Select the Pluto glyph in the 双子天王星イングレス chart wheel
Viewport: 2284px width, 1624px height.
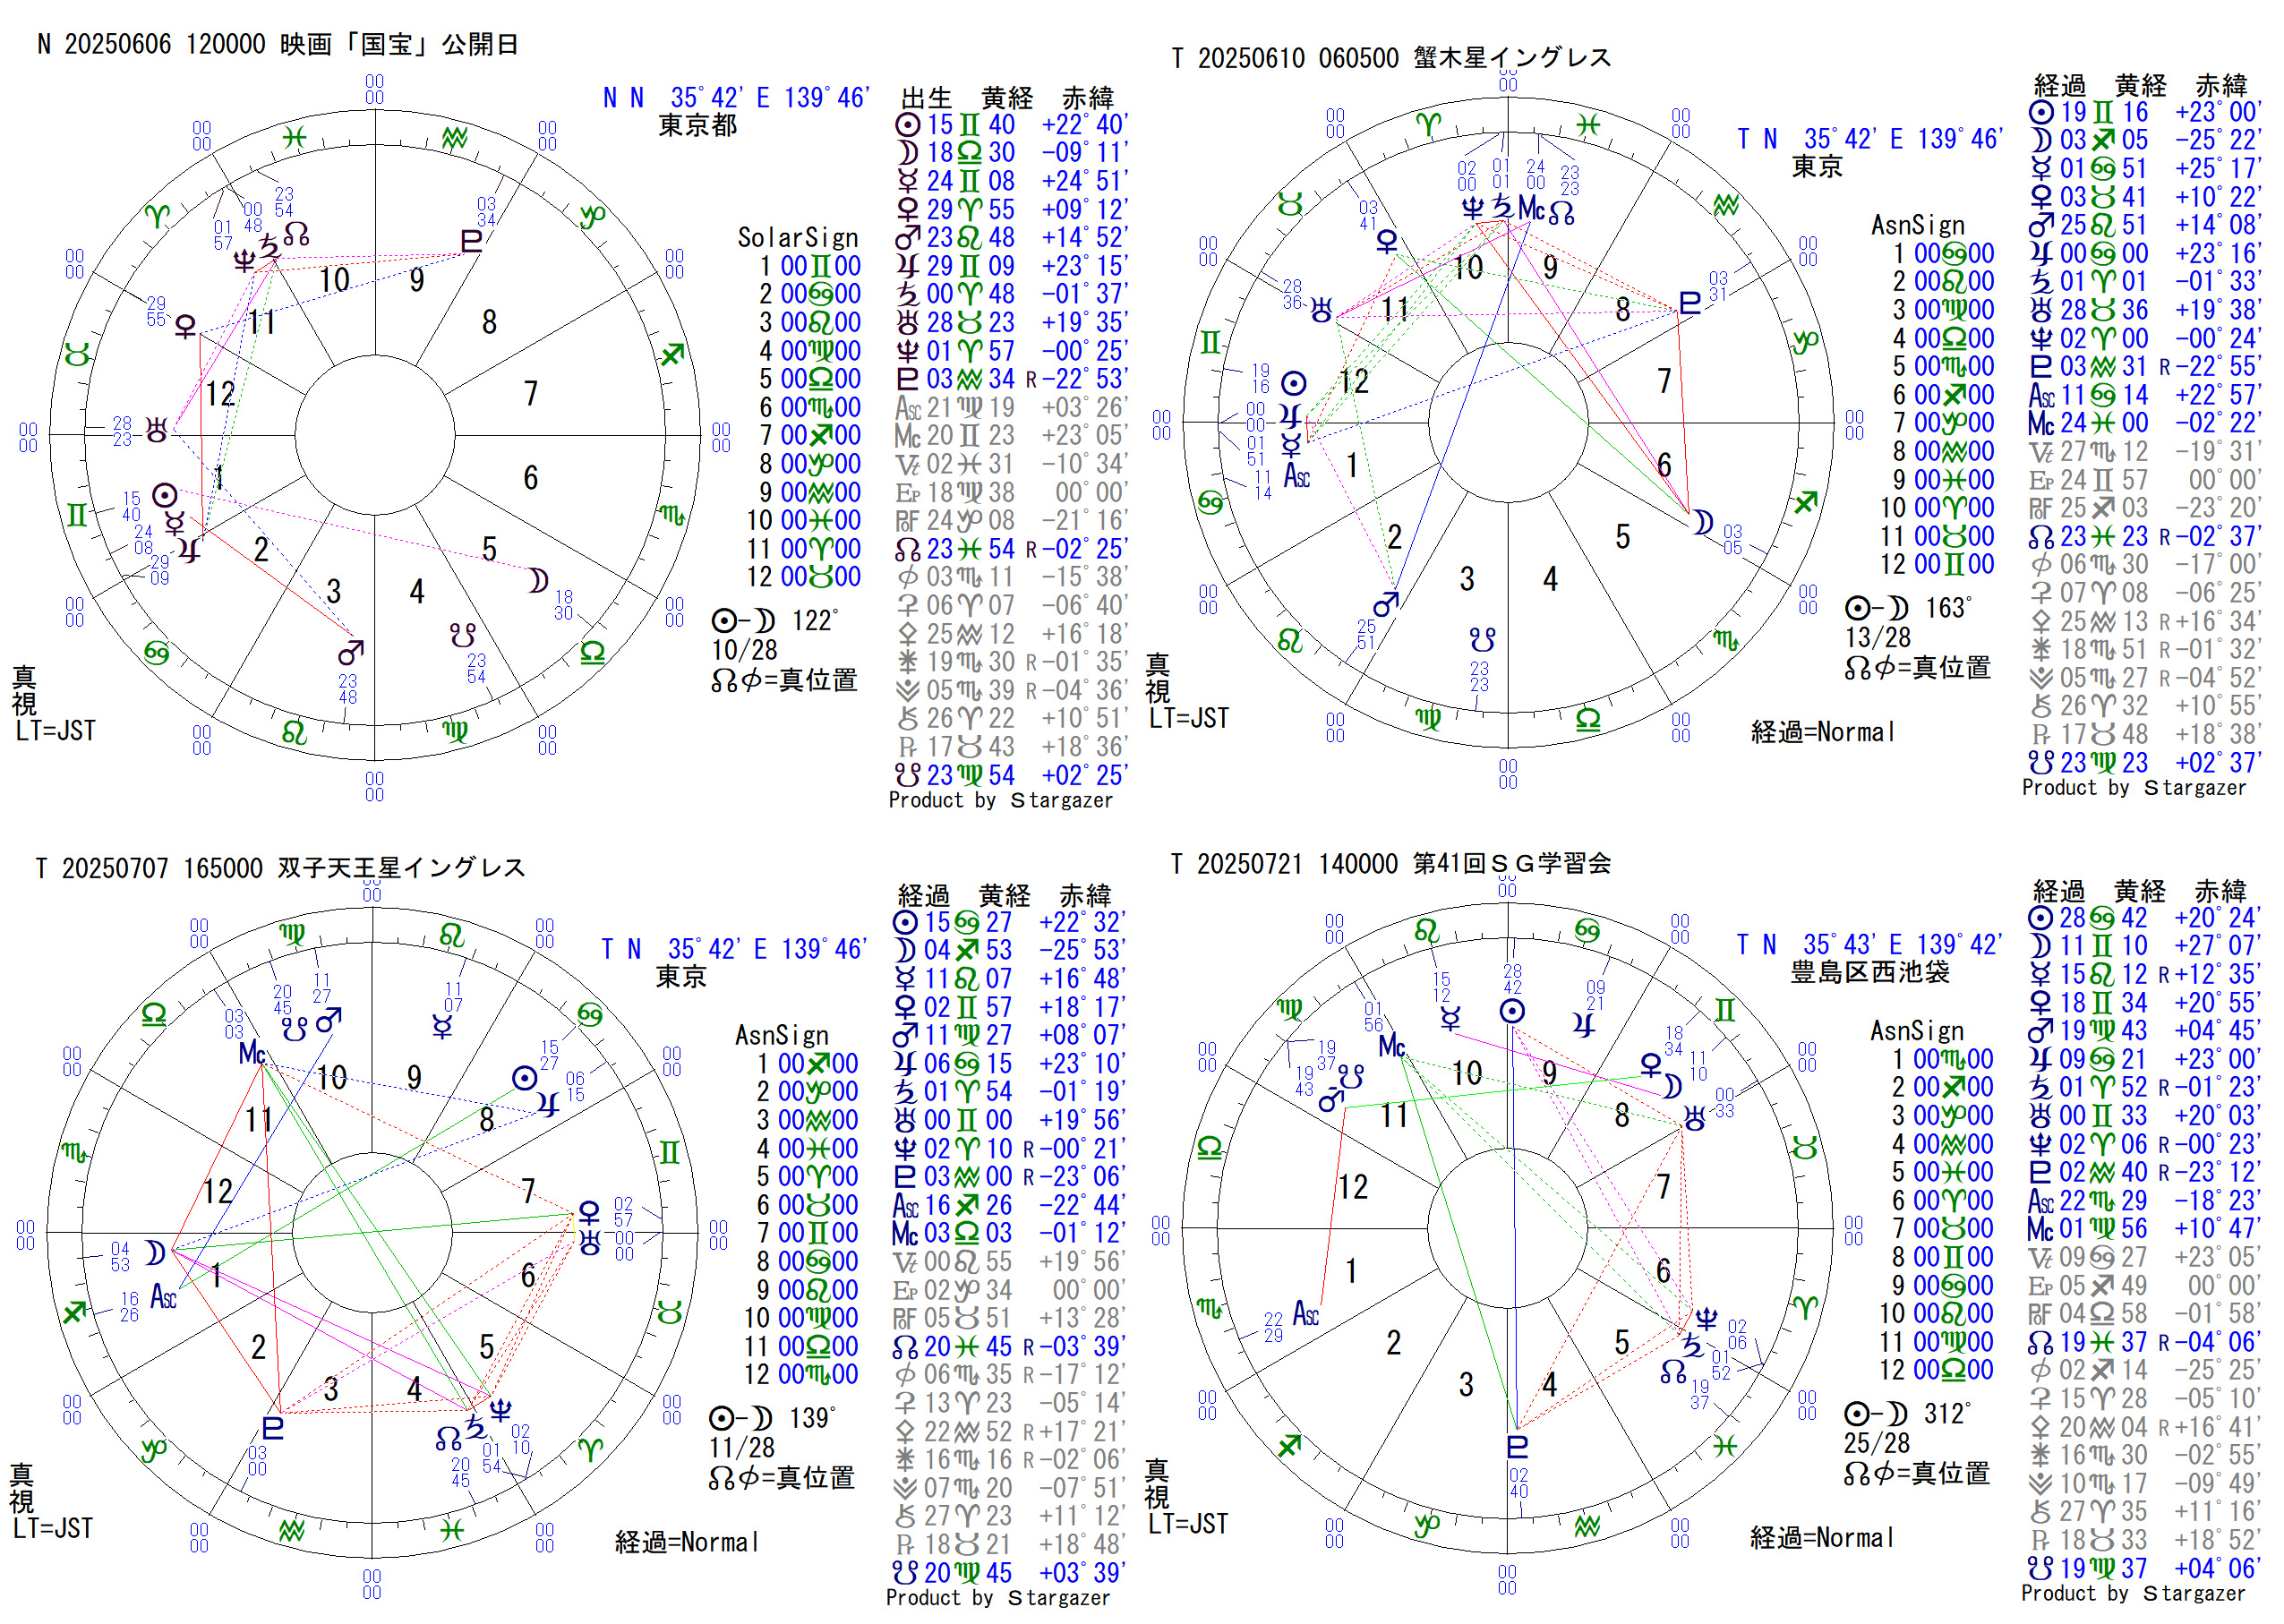[272, 1427]
